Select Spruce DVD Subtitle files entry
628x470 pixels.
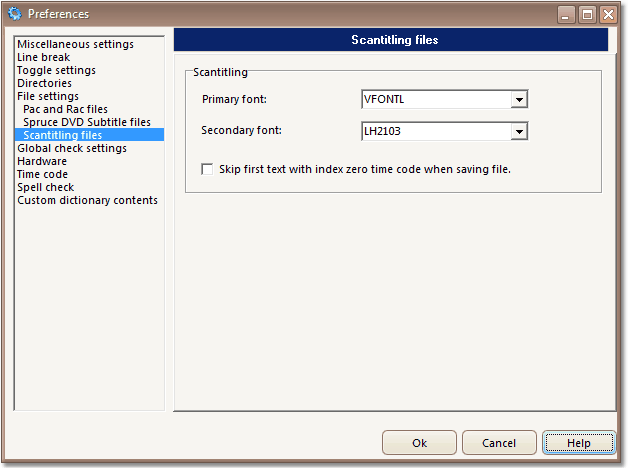coord(87,122)
